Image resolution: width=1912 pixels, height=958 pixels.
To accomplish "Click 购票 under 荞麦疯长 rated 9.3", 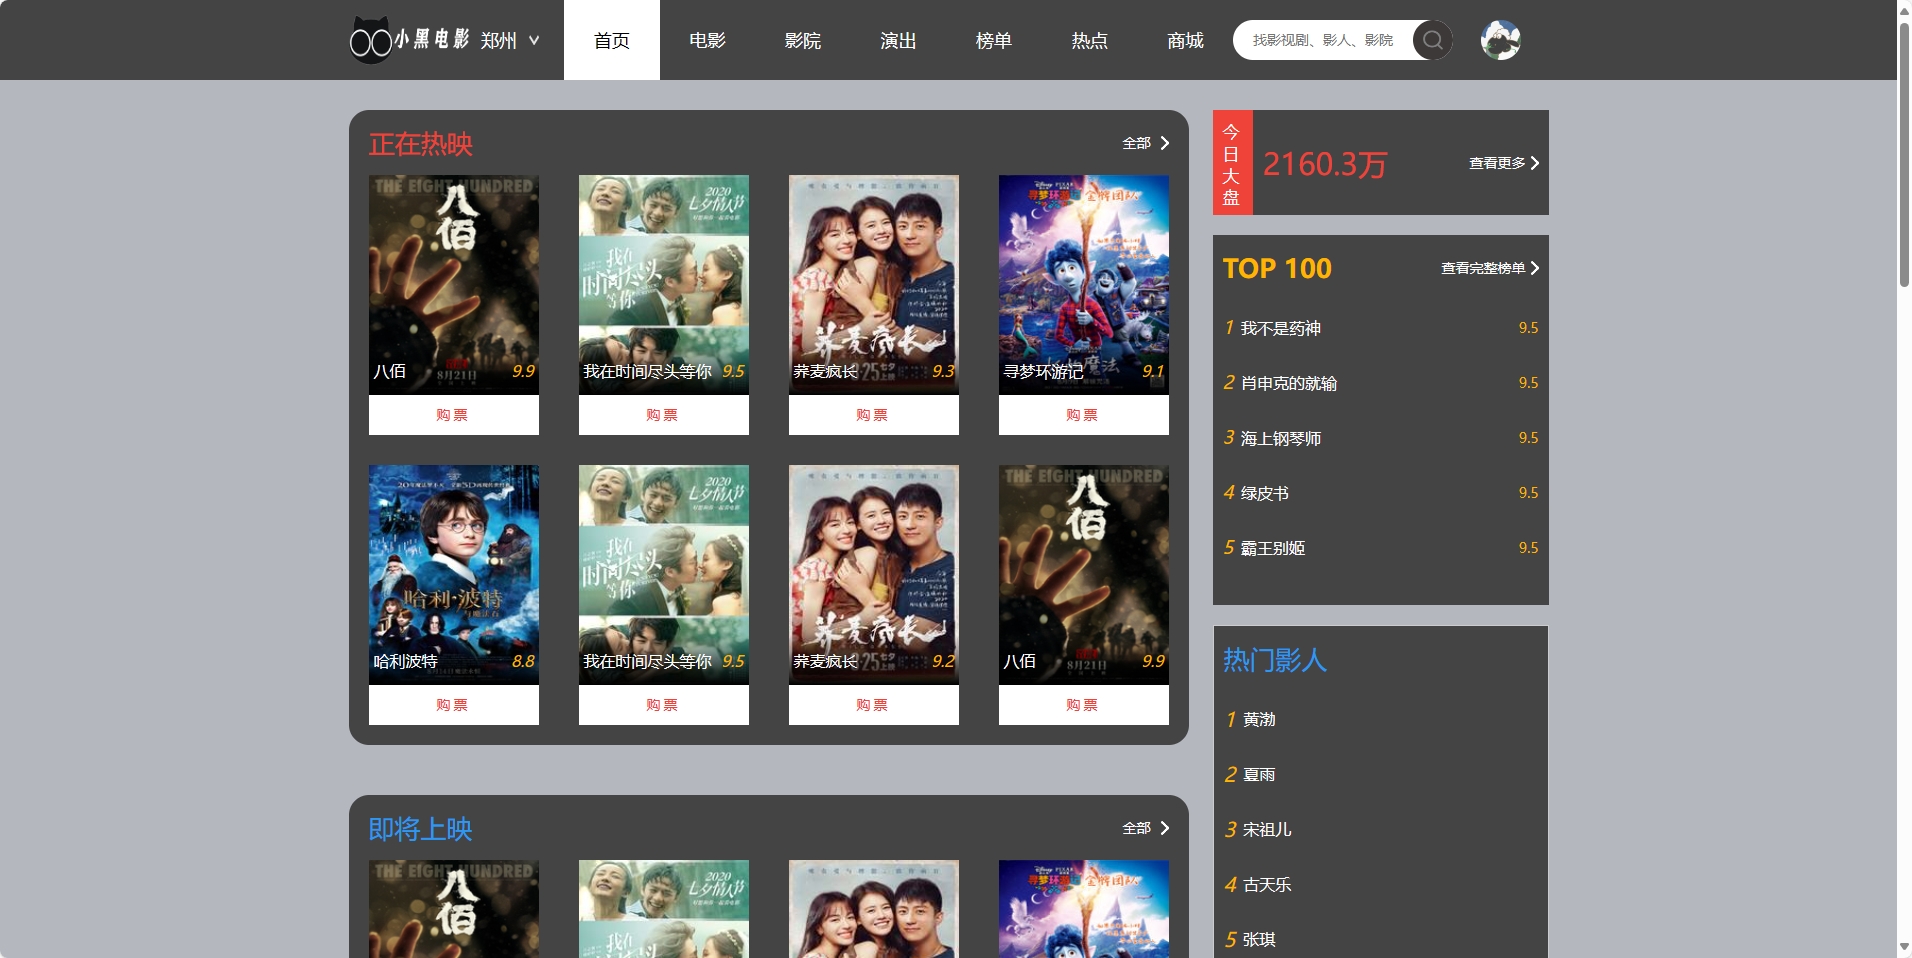I will 874,415.
